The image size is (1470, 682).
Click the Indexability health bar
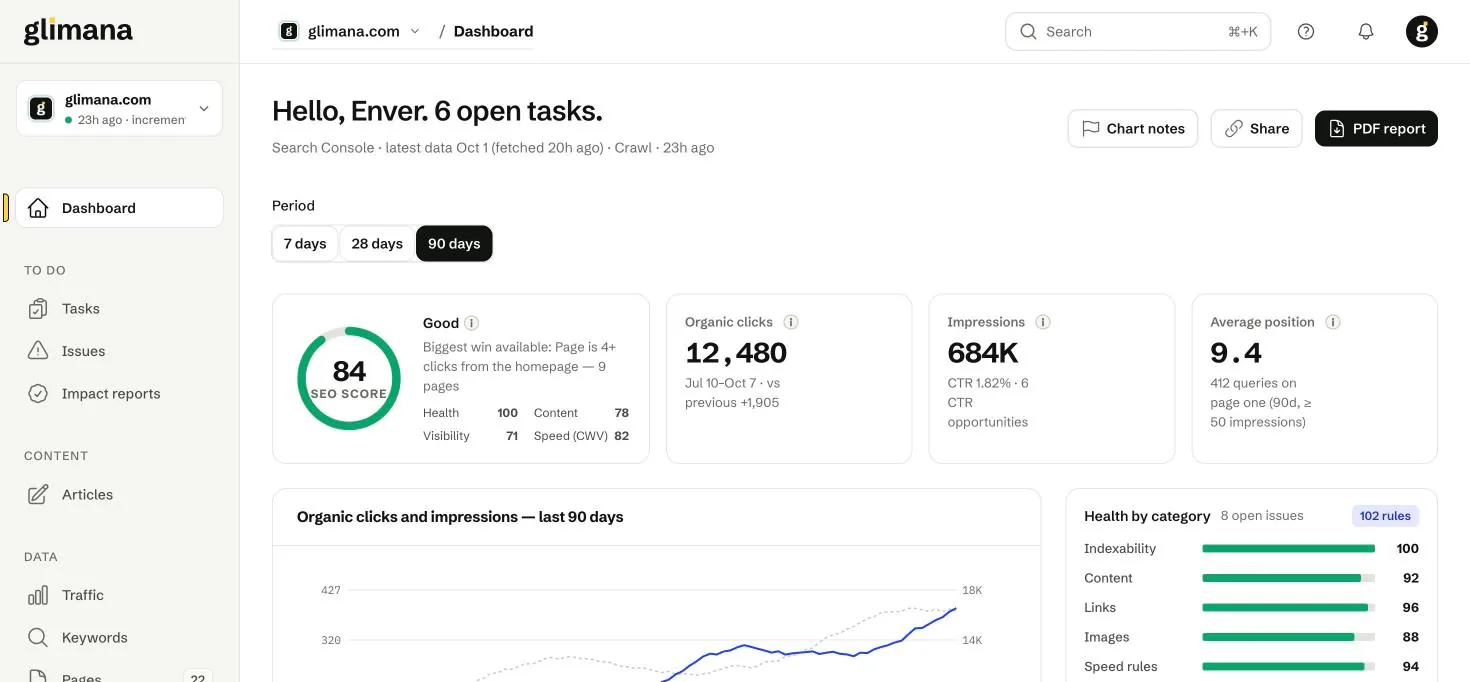click(1288, 548)
